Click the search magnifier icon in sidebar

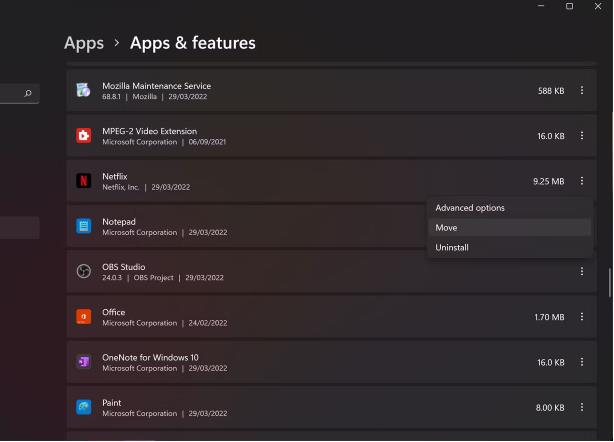pyautogui.click(x=28, y=93)
